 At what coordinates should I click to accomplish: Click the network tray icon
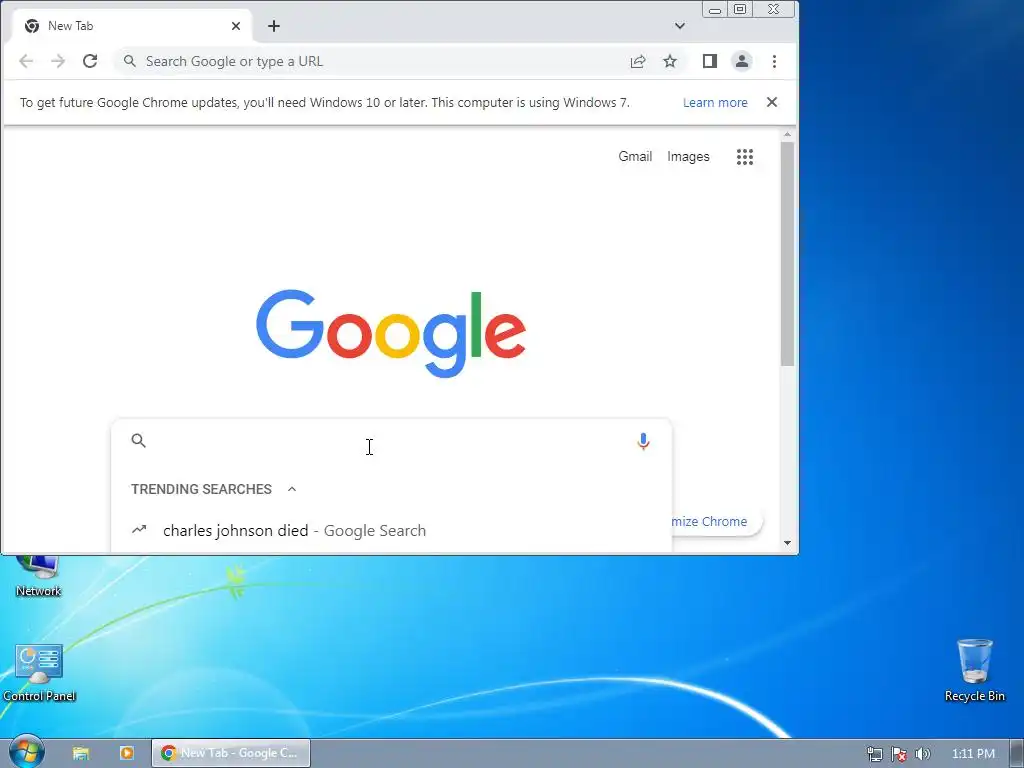(875, 754)
